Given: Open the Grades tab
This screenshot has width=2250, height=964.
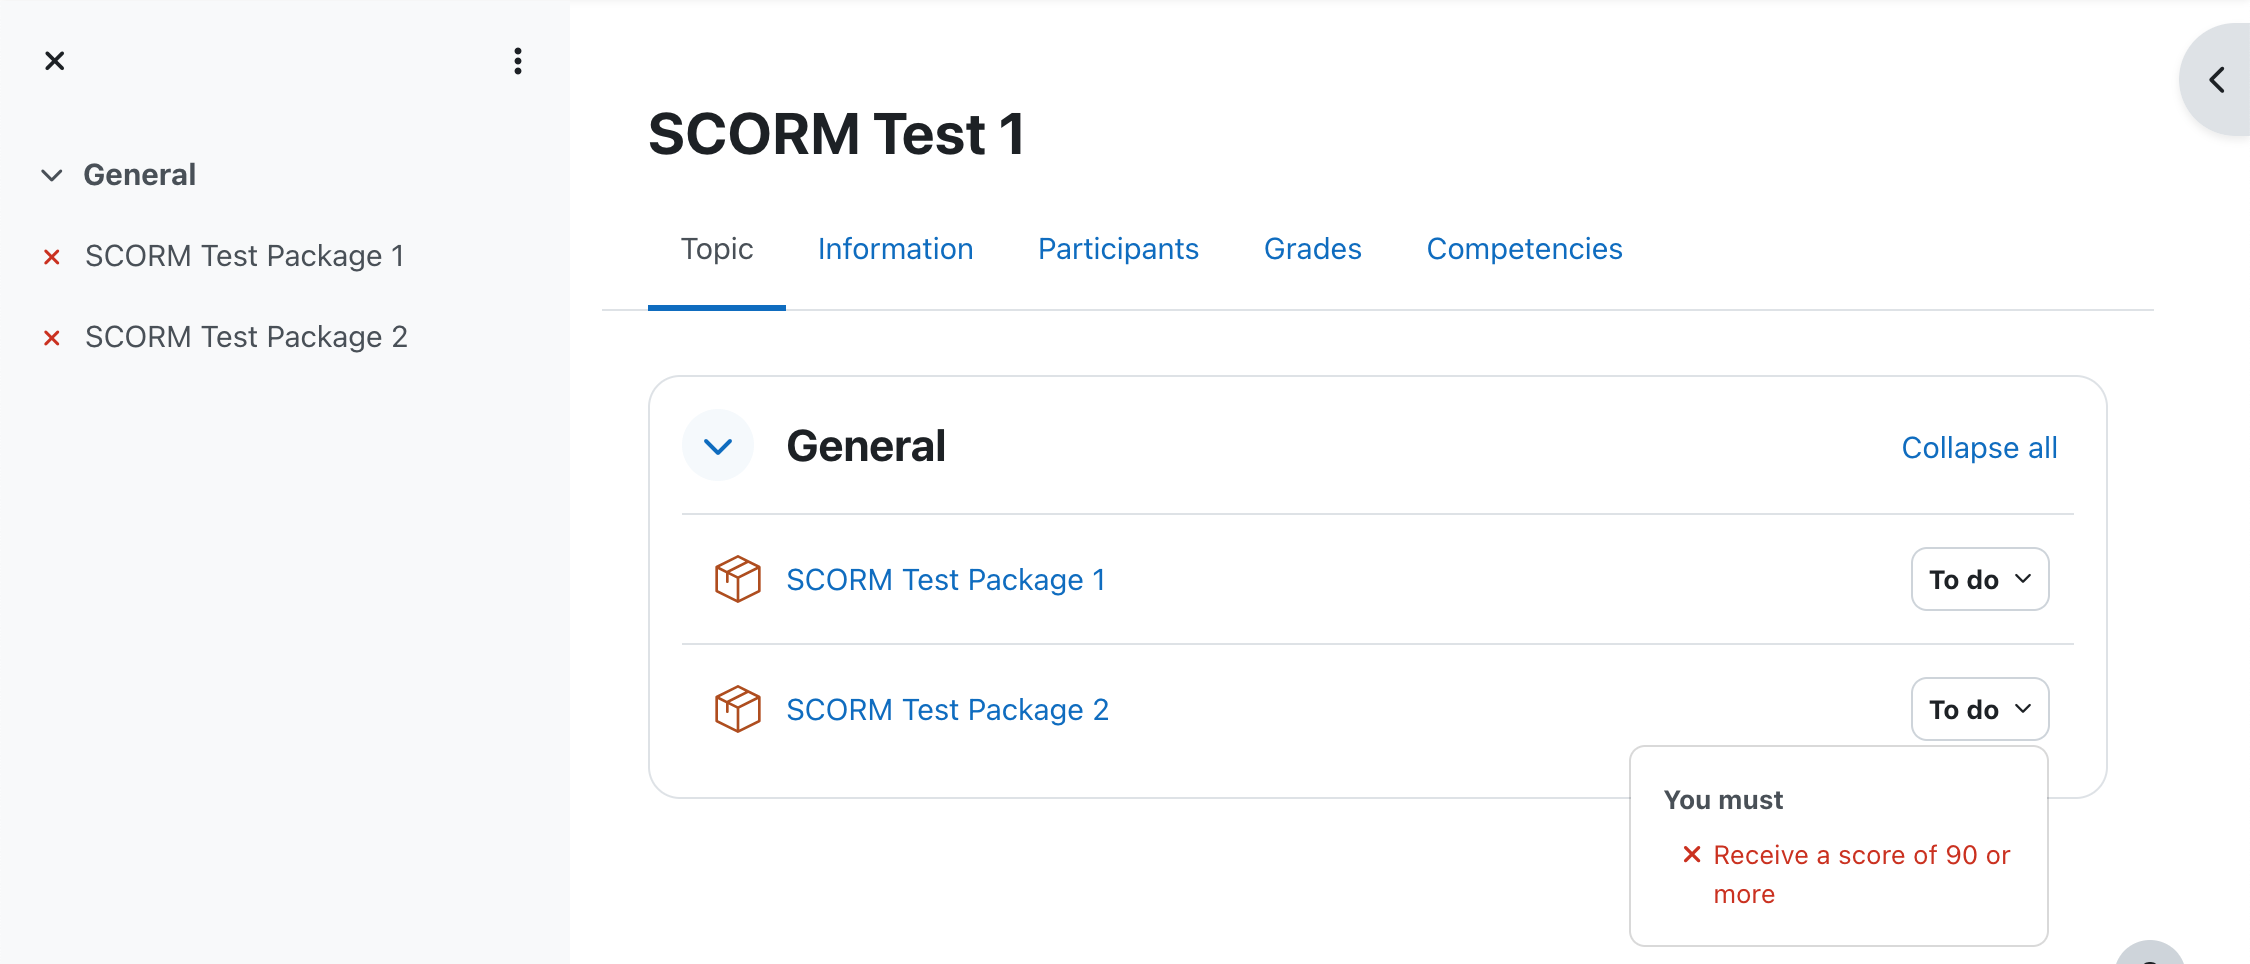Looking at the screenshot, I should (x=1312, y=249).
